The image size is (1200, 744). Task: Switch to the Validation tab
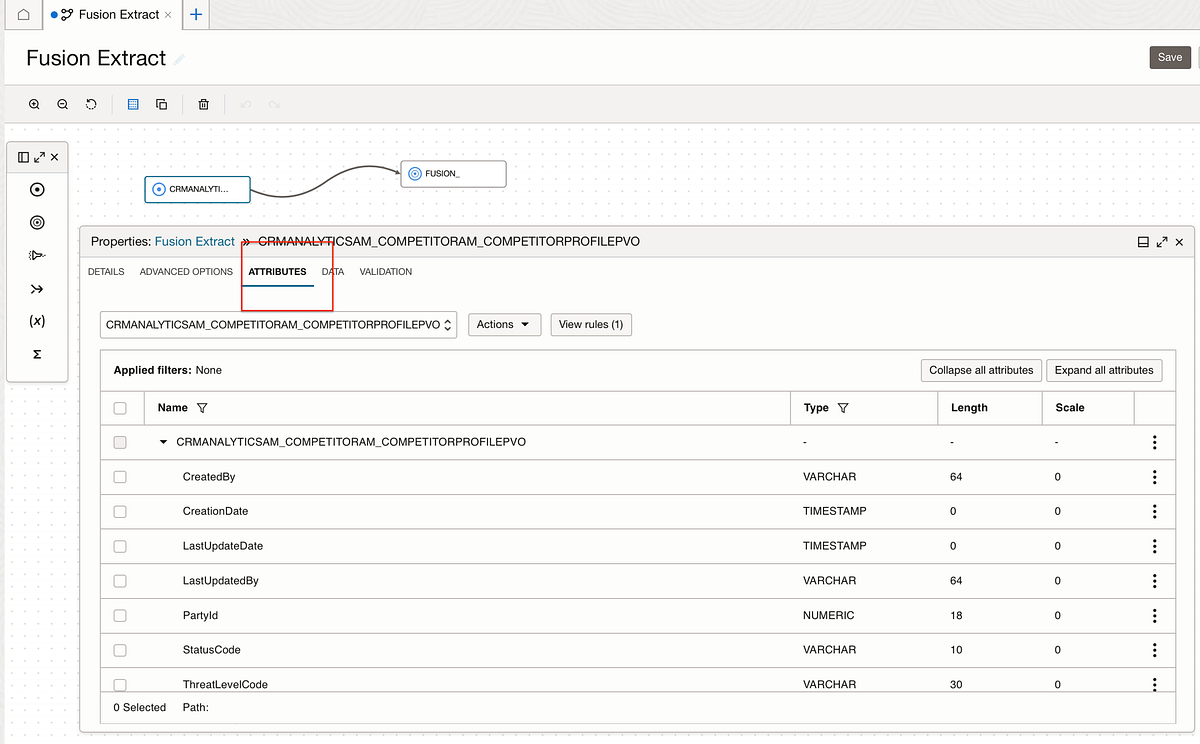(385, 271)
